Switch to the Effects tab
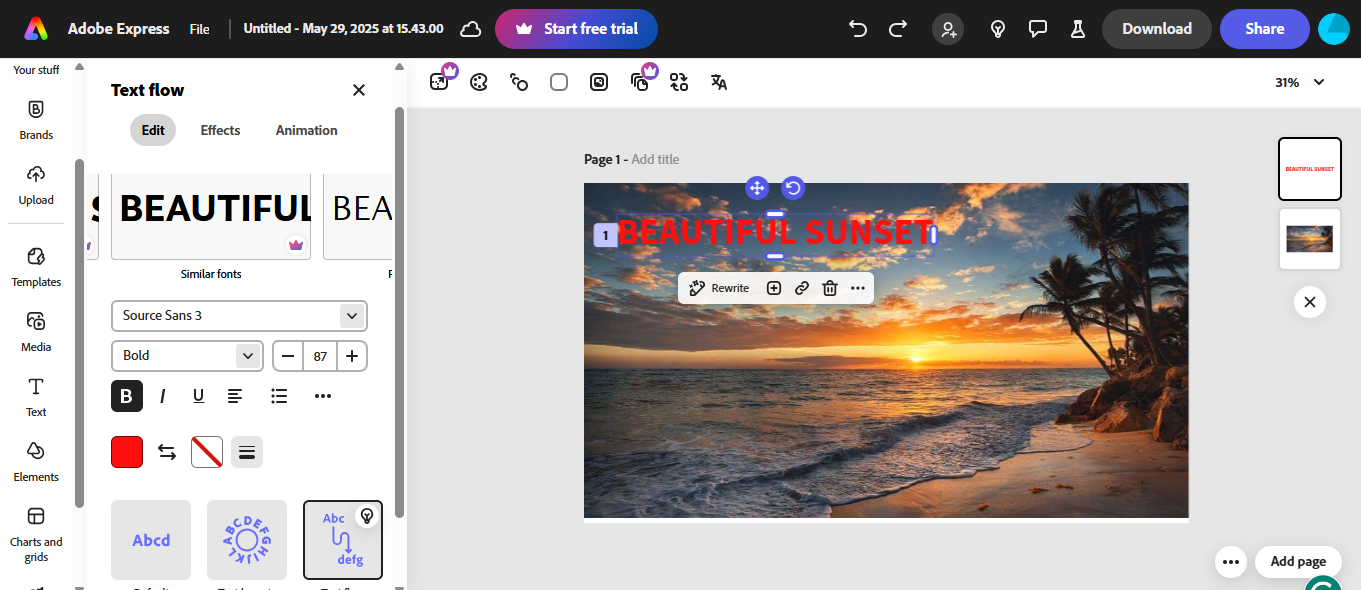The height and width of the screenshot is (590, 1361). 220,130
